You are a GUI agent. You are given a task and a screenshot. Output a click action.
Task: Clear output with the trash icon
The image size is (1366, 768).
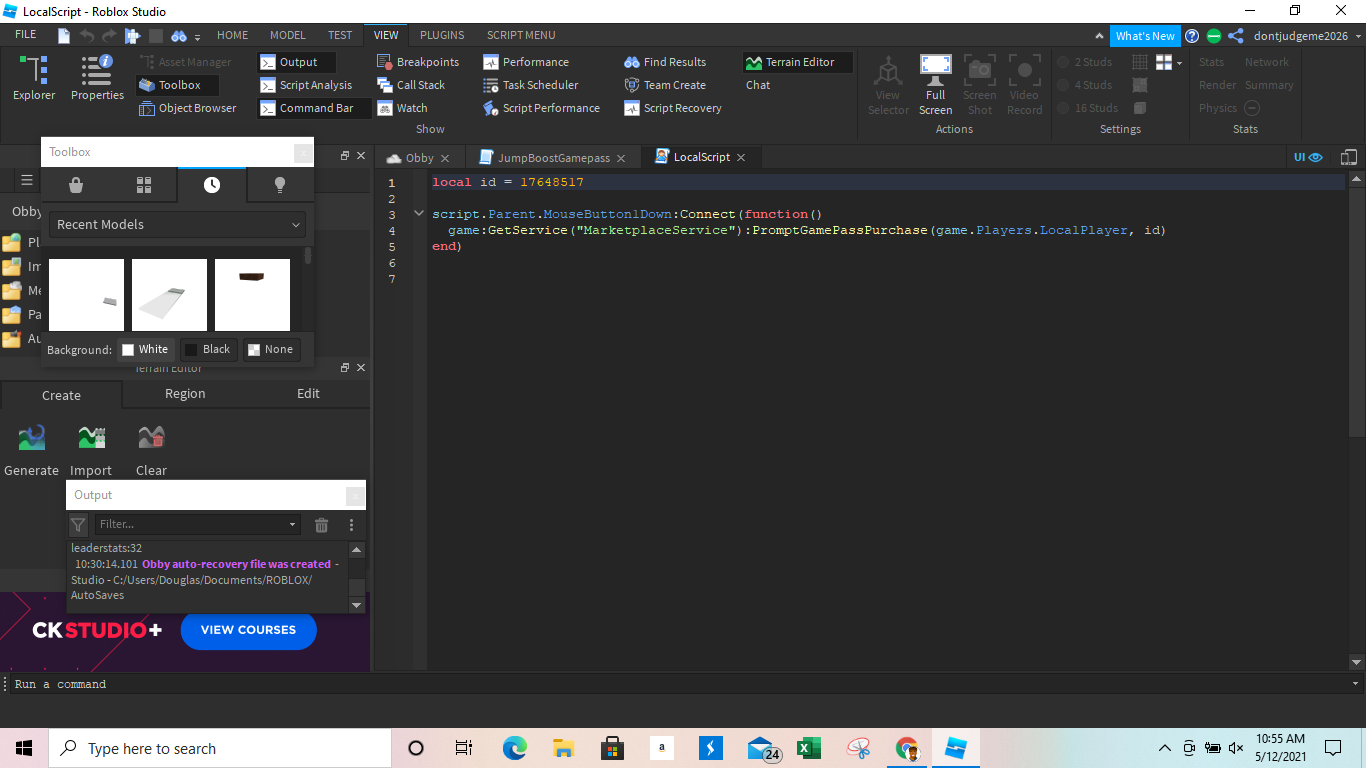[322, 525]
